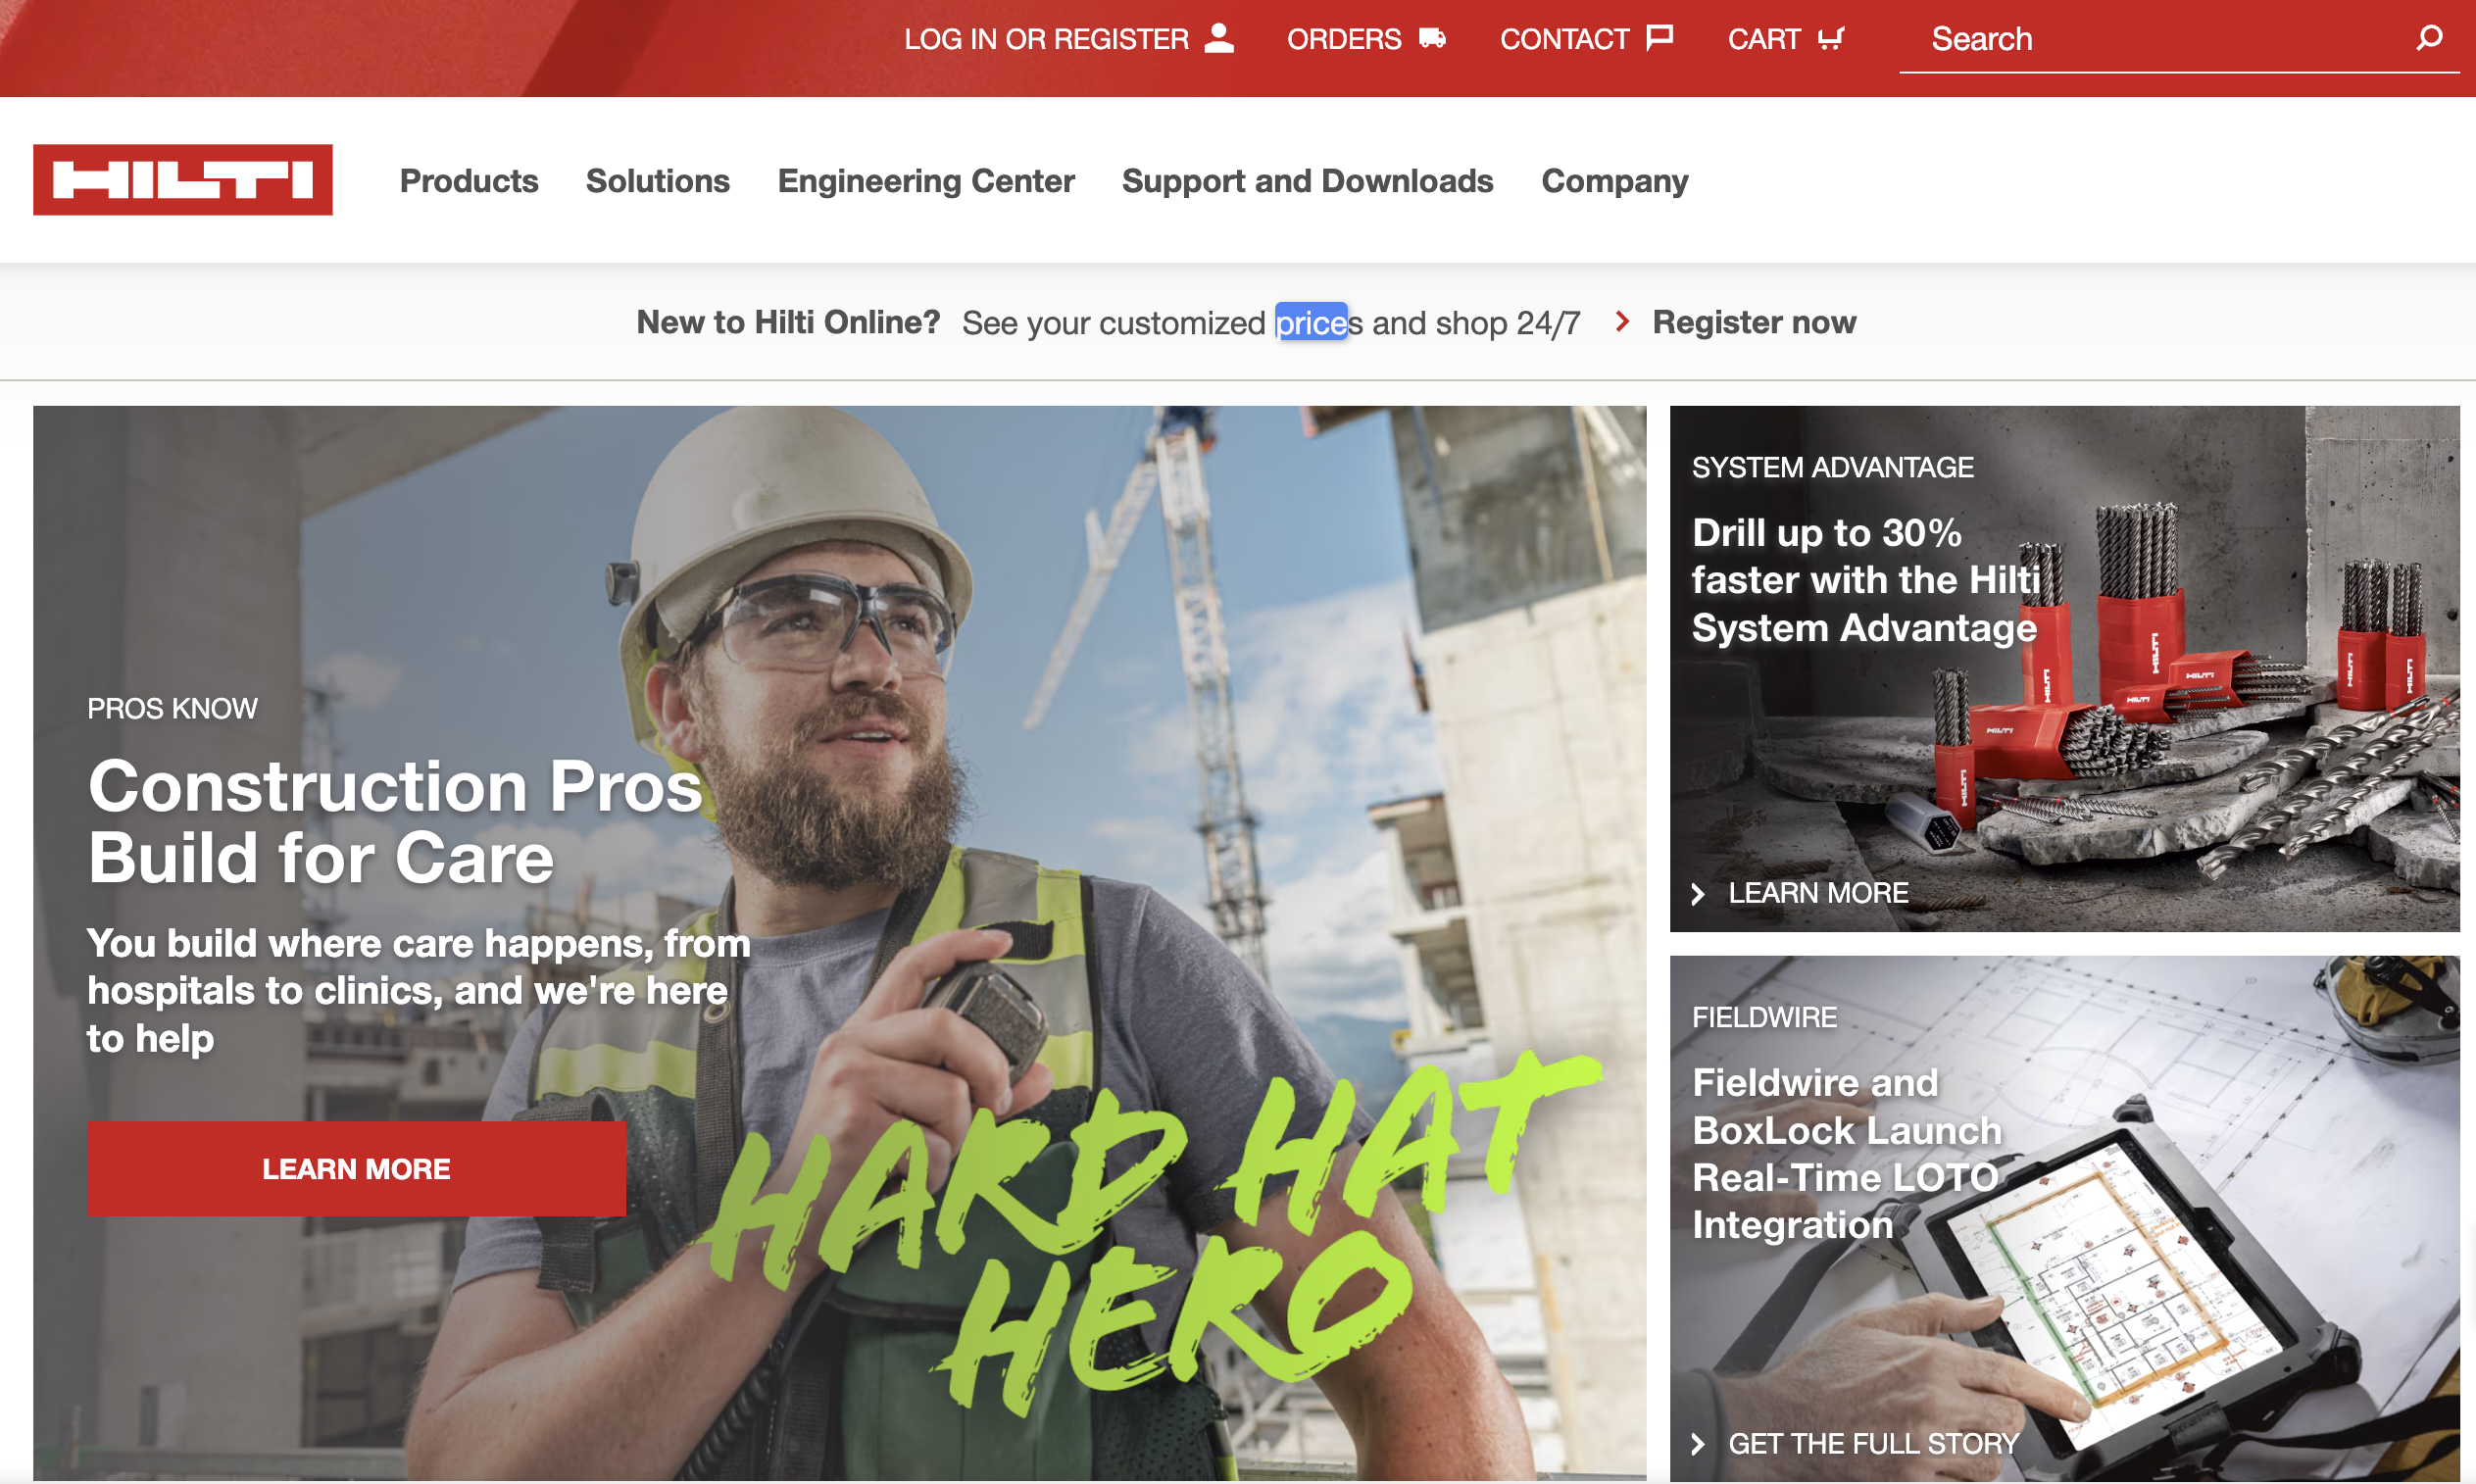Open the Fieldwire tablet card

tap(2064, 1218)
